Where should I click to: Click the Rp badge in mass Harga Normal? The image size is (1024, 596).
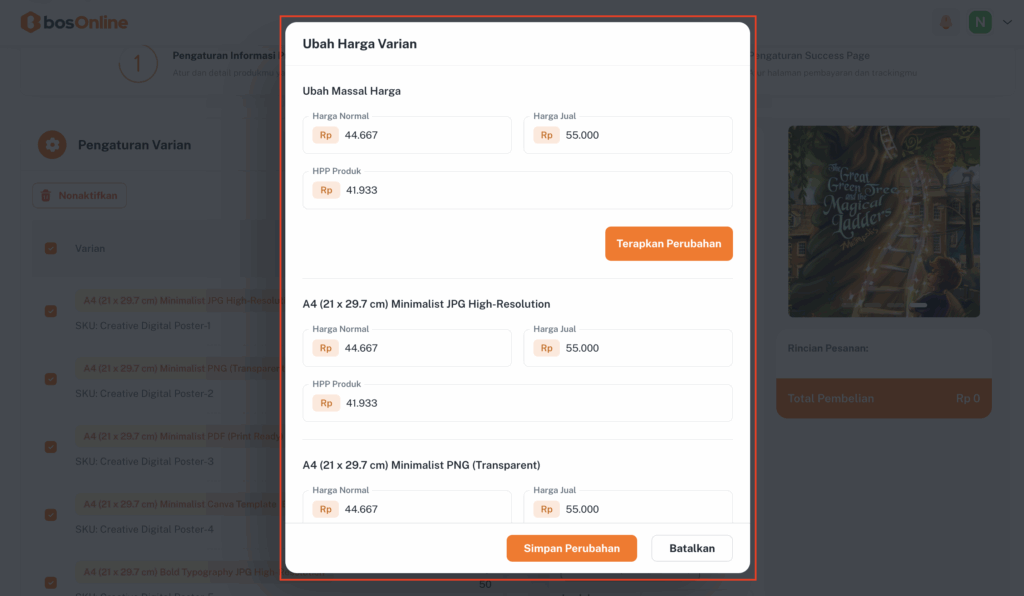[326, 135]
